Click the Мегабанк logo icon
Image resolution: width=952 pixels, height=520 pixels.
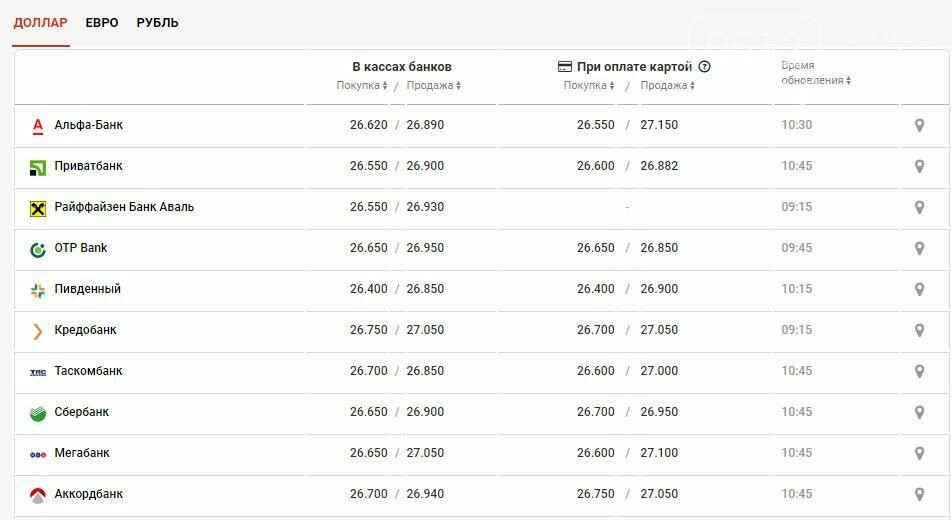[38, 454]
